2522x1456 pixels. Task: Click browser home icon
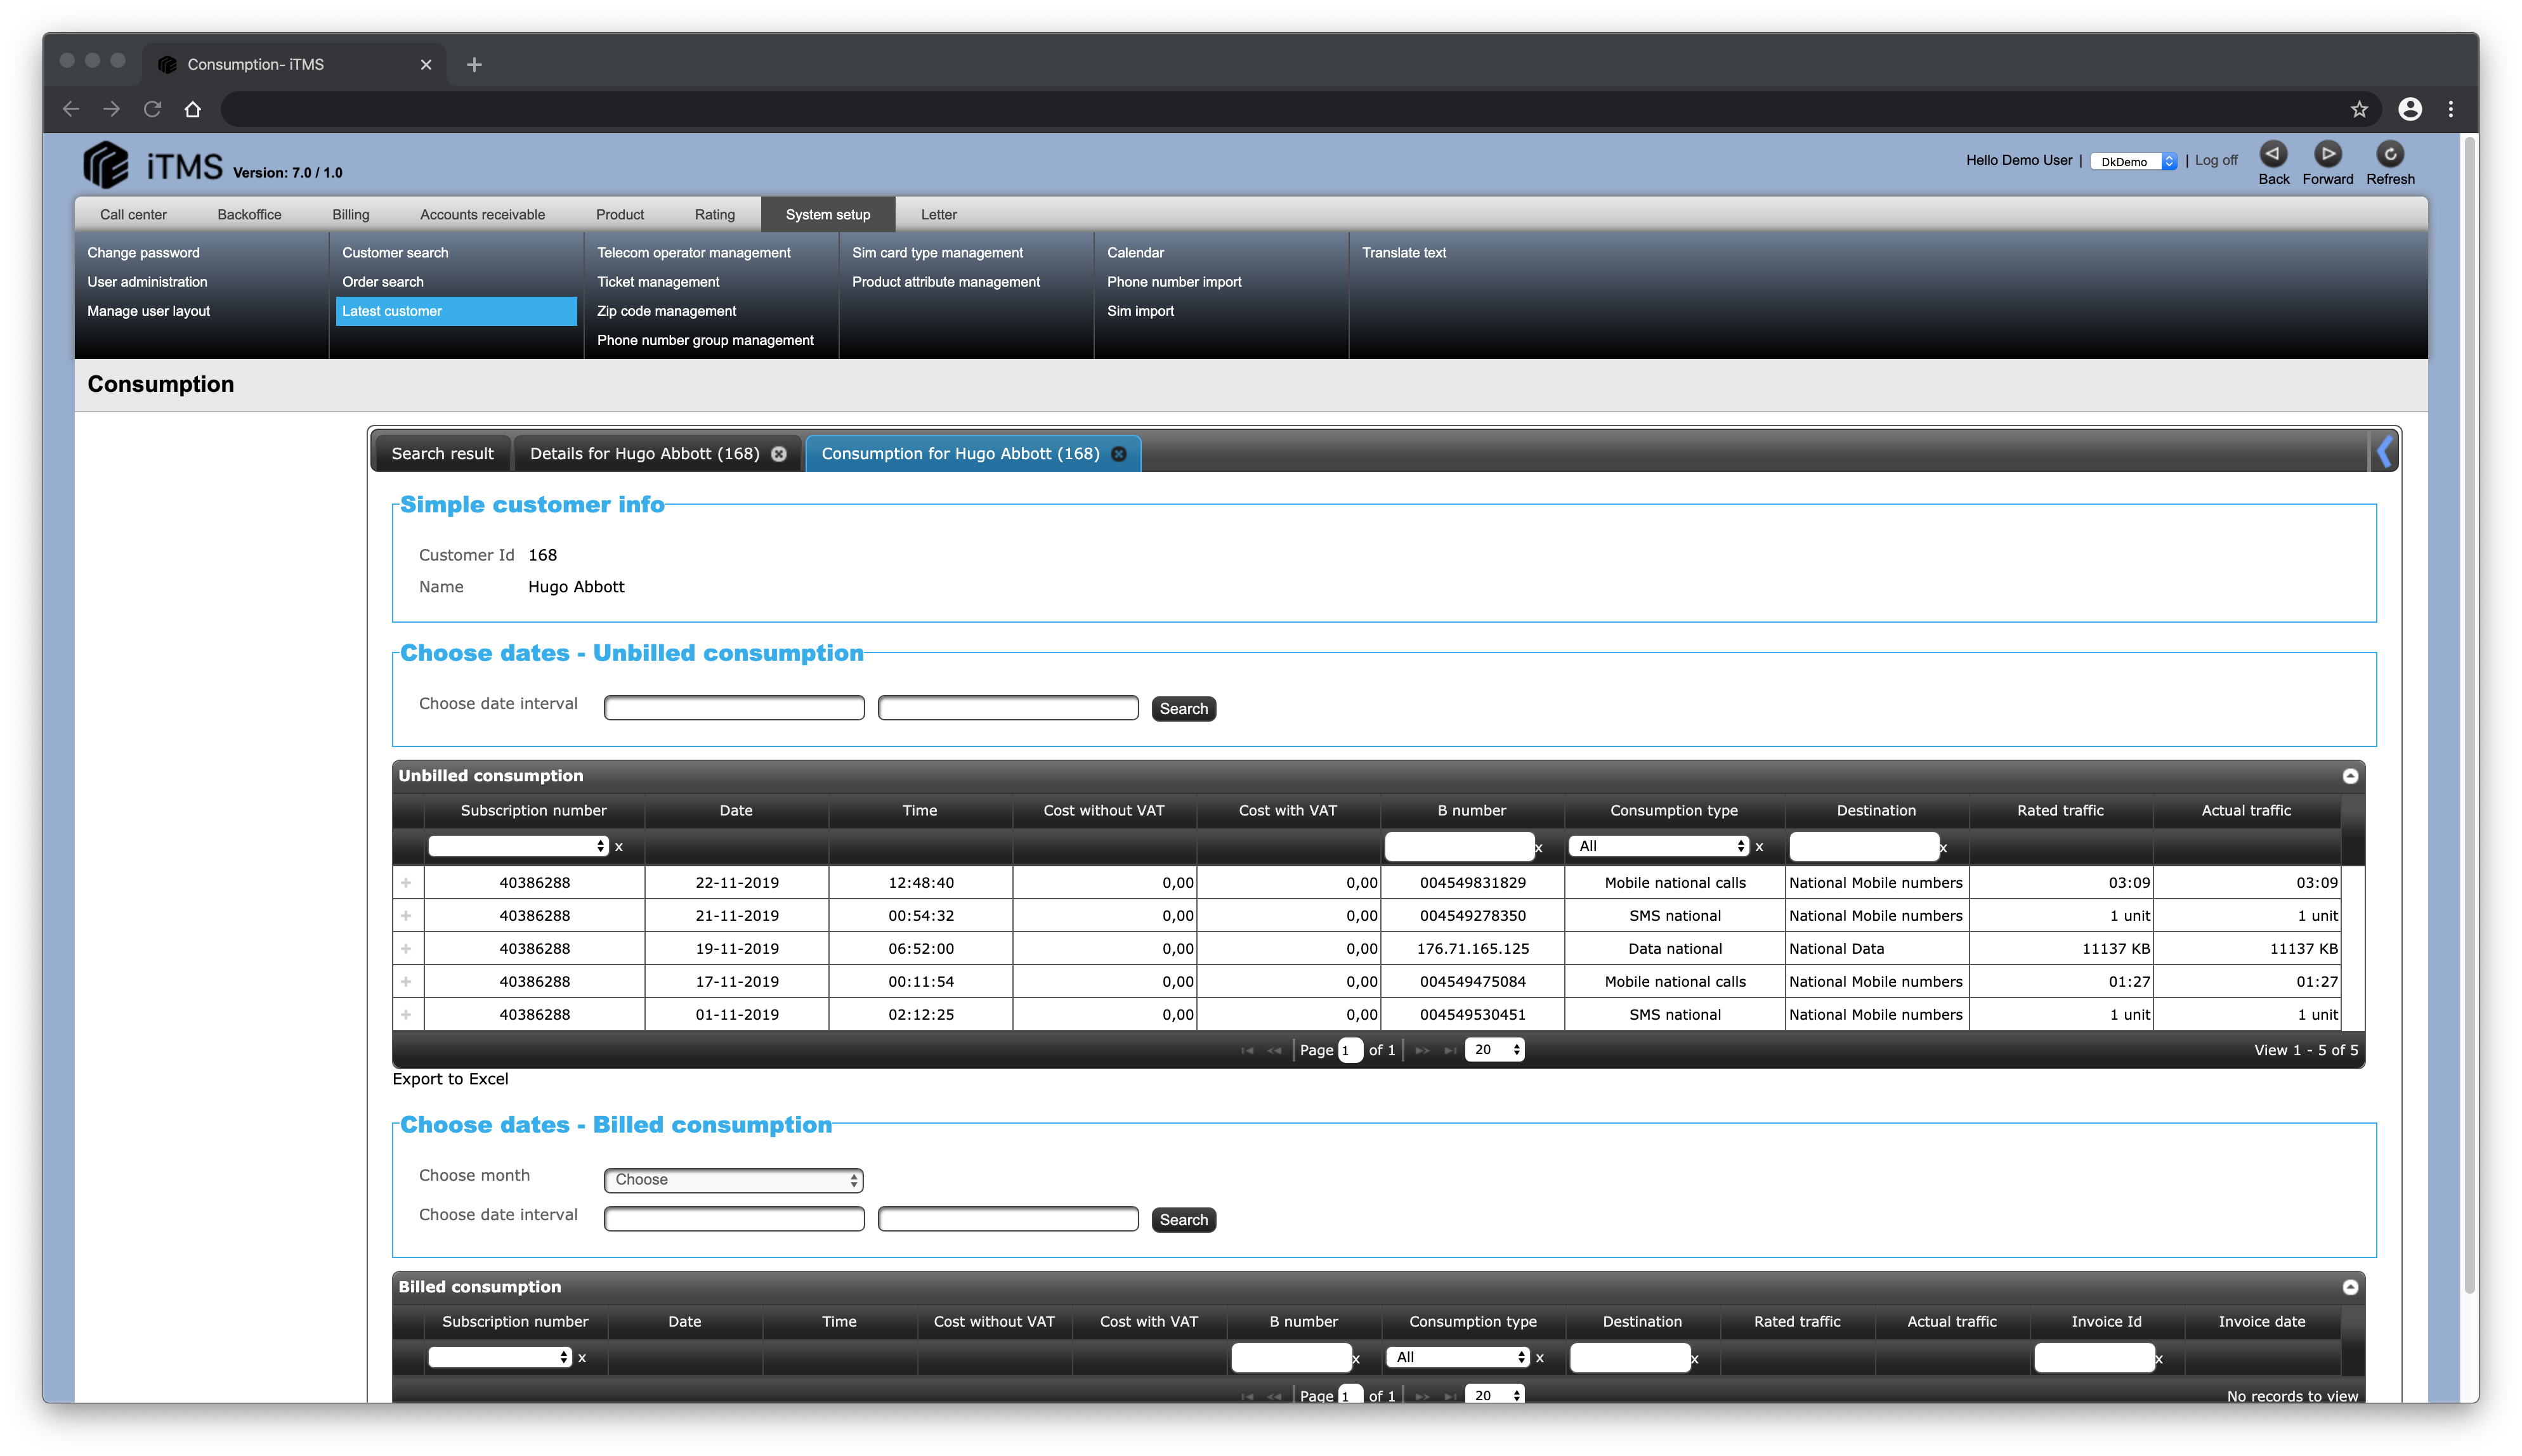(x=193, y=109)
